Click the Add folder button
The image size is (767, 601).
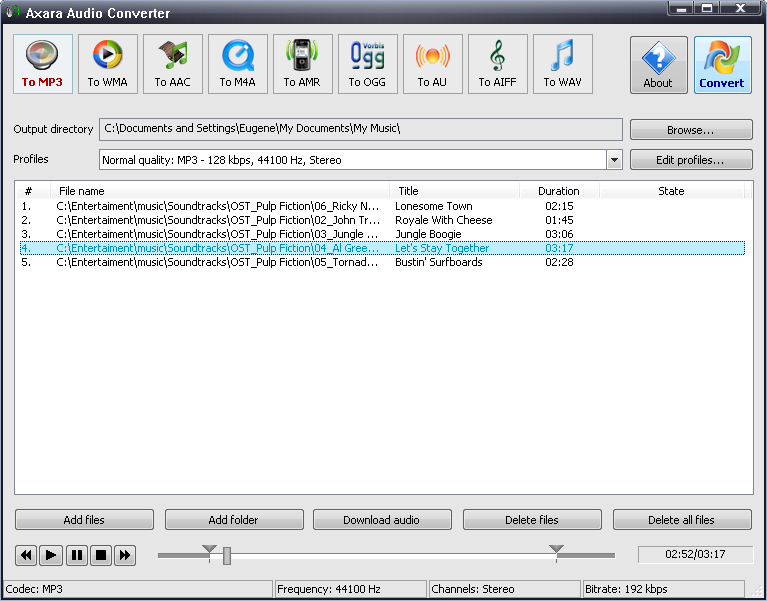click(234, 520)
